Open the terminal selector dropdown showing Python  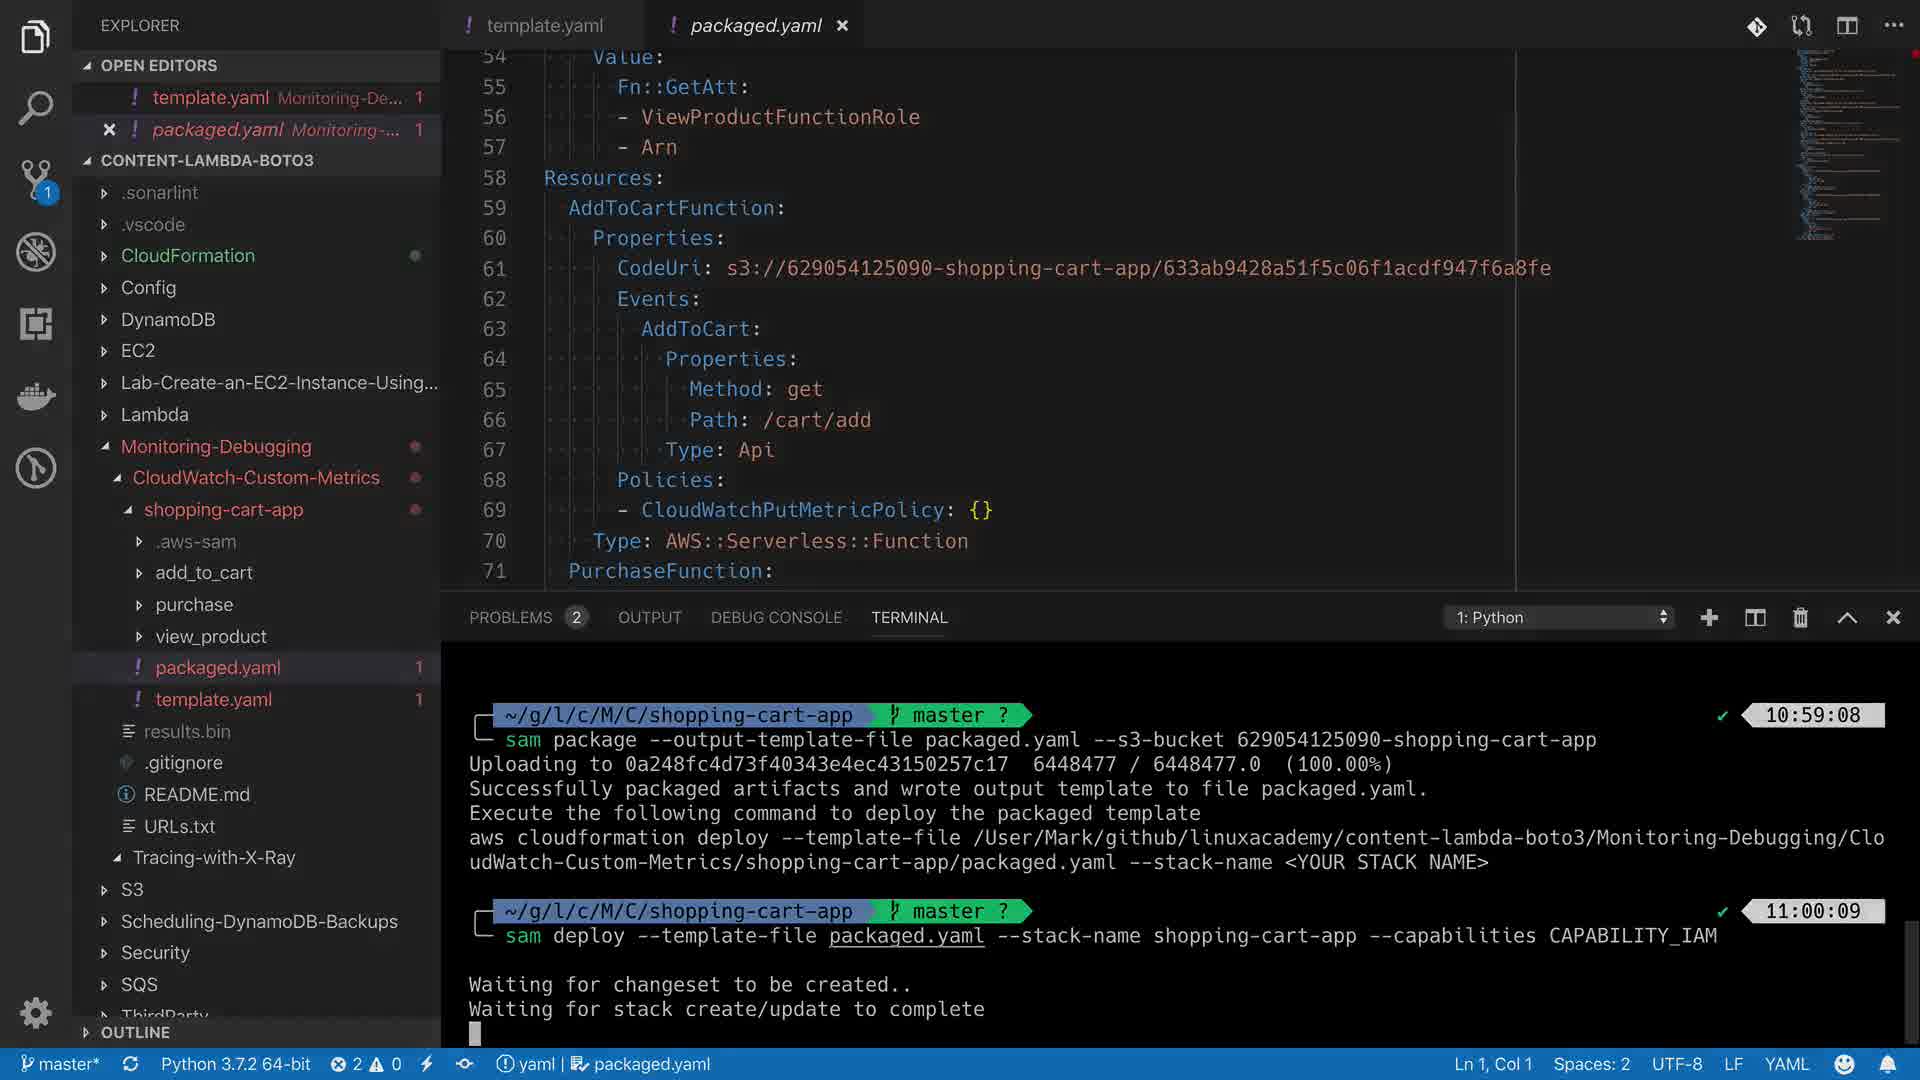point(1560,618)
